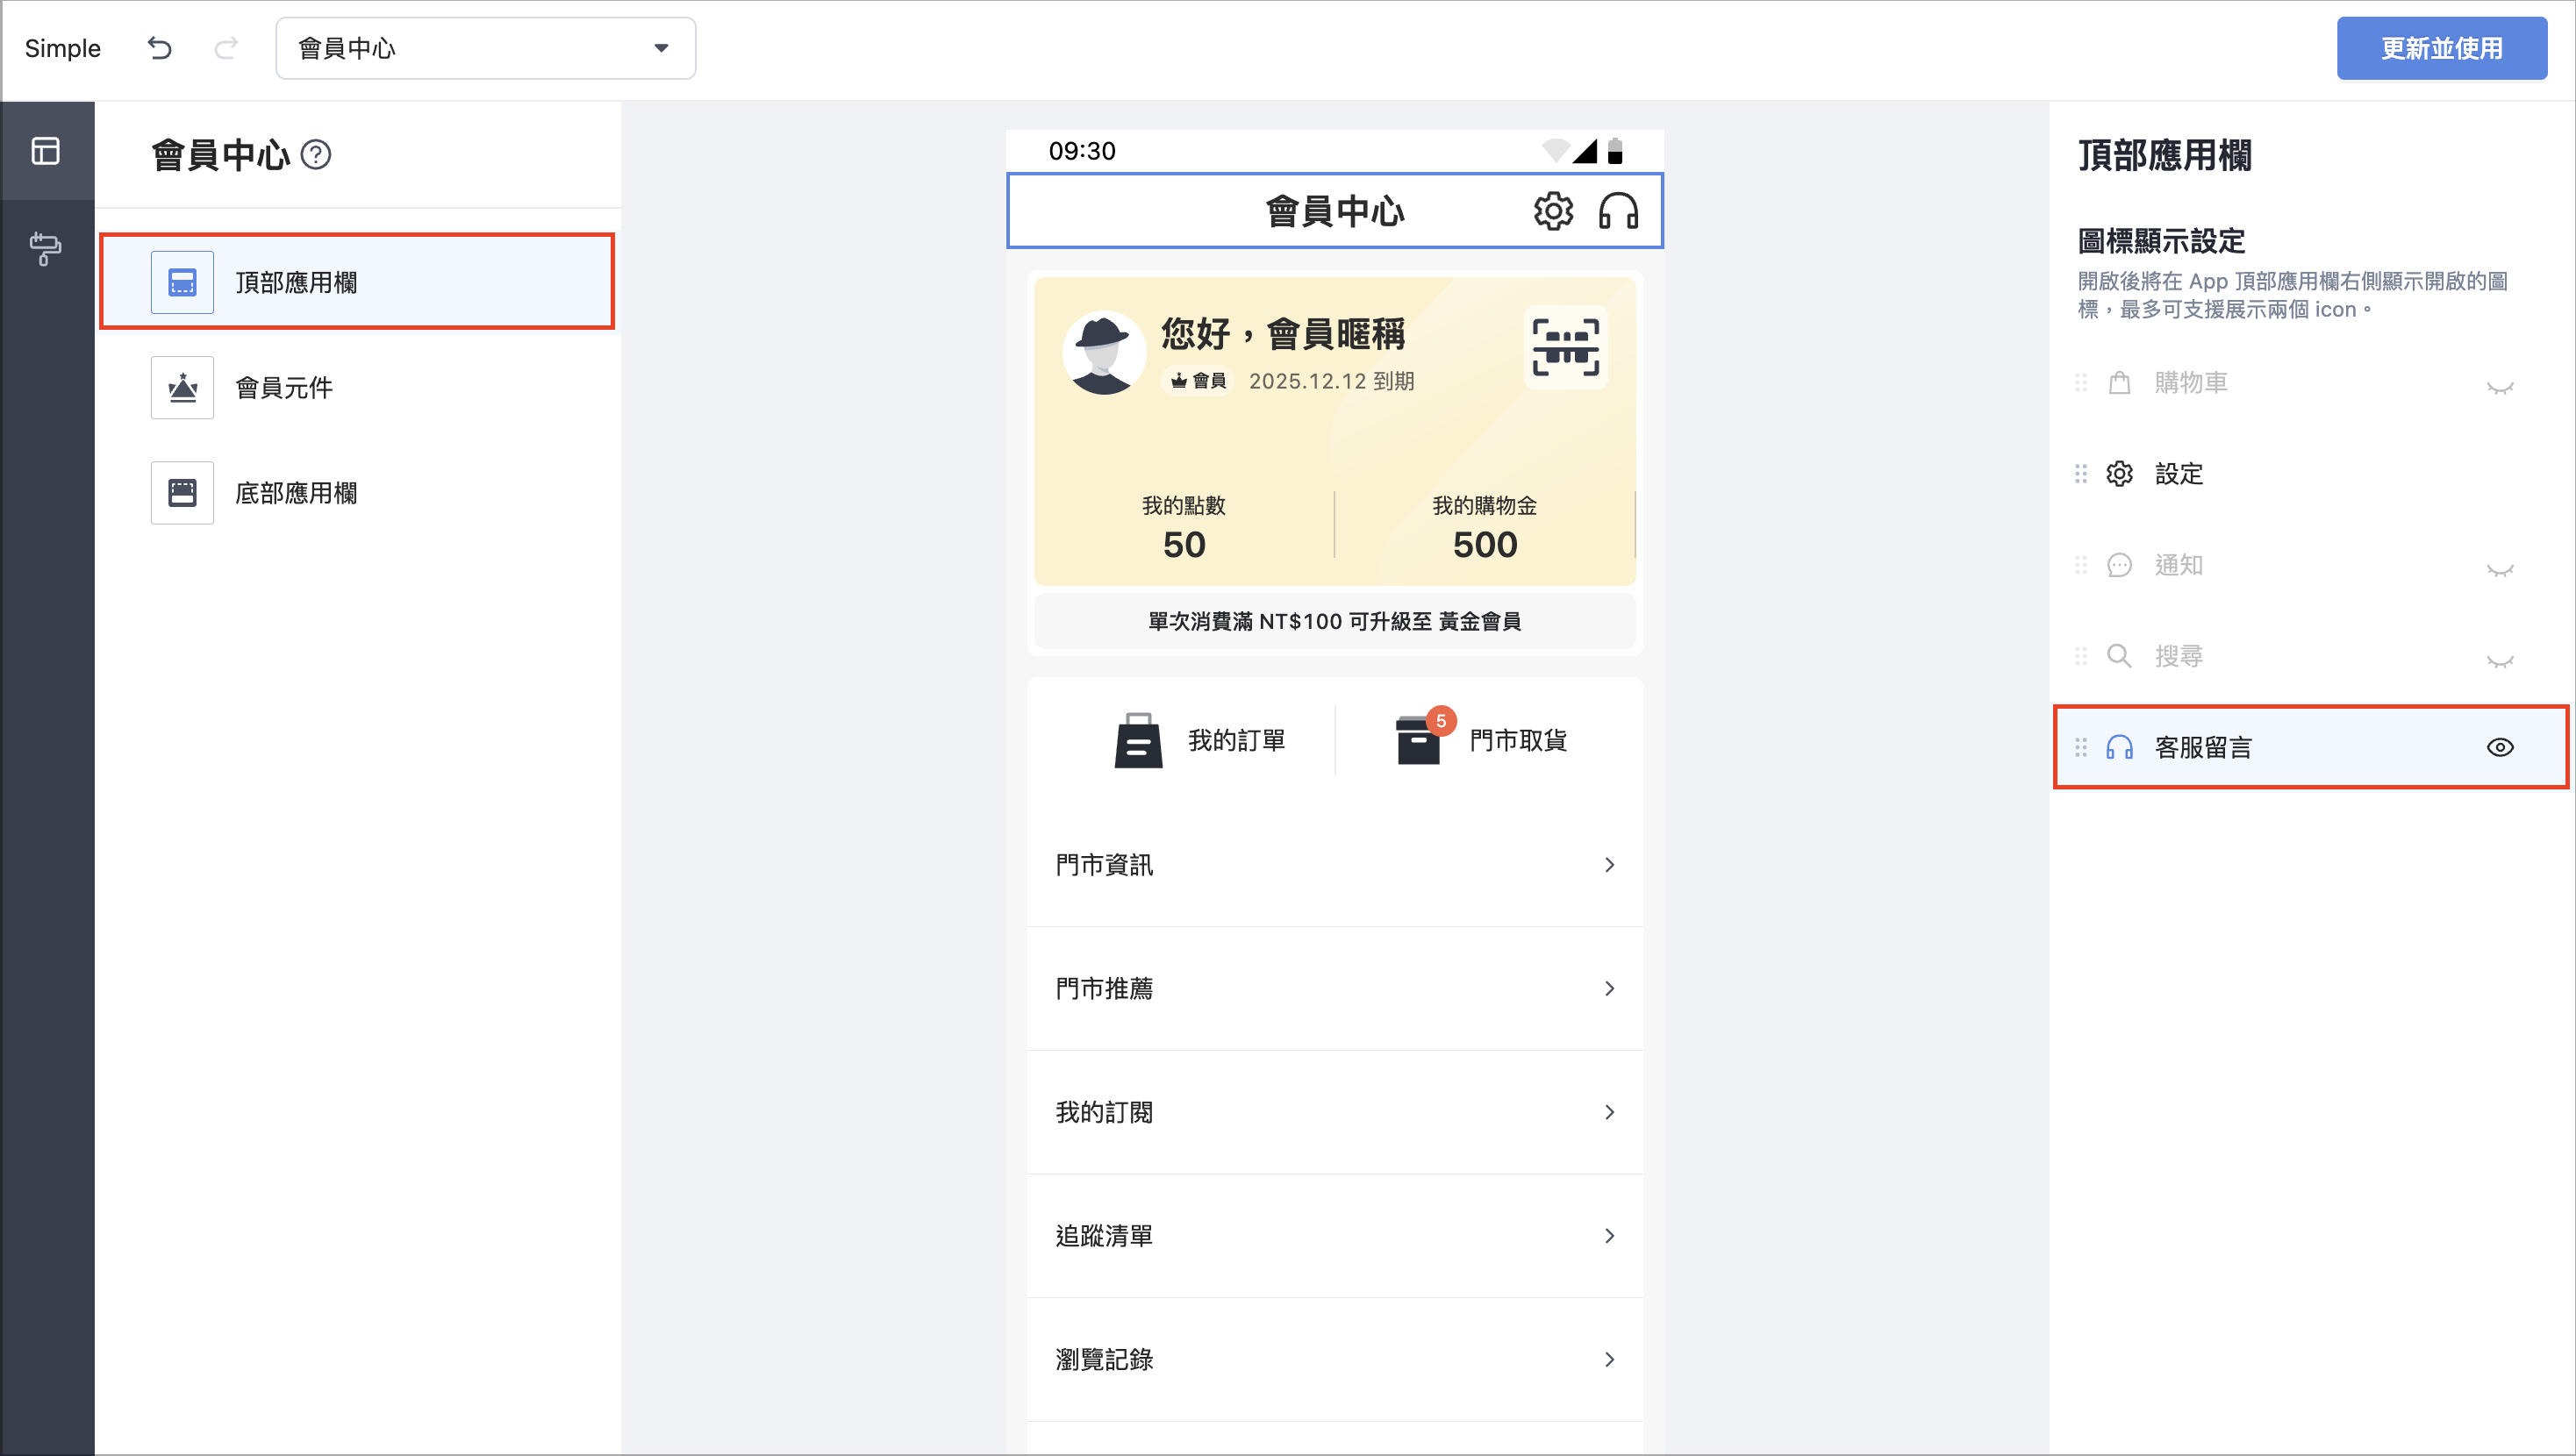Click the 客服留言 headphones icon in list
Viewport: 2576px width, 1456px height.
2119,747
